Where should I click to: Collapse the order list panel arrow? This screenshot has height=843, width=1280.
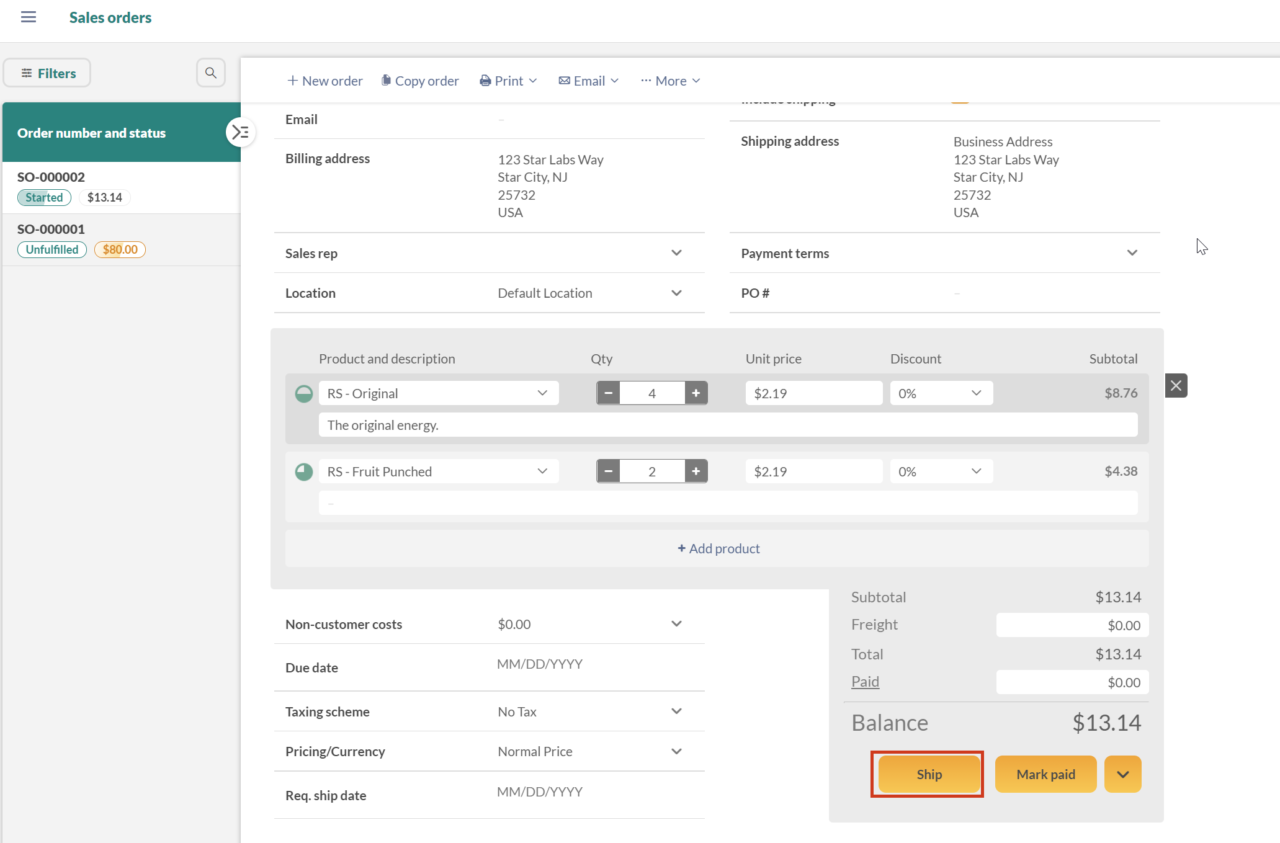pyautogui.click(x=240, y=131)
